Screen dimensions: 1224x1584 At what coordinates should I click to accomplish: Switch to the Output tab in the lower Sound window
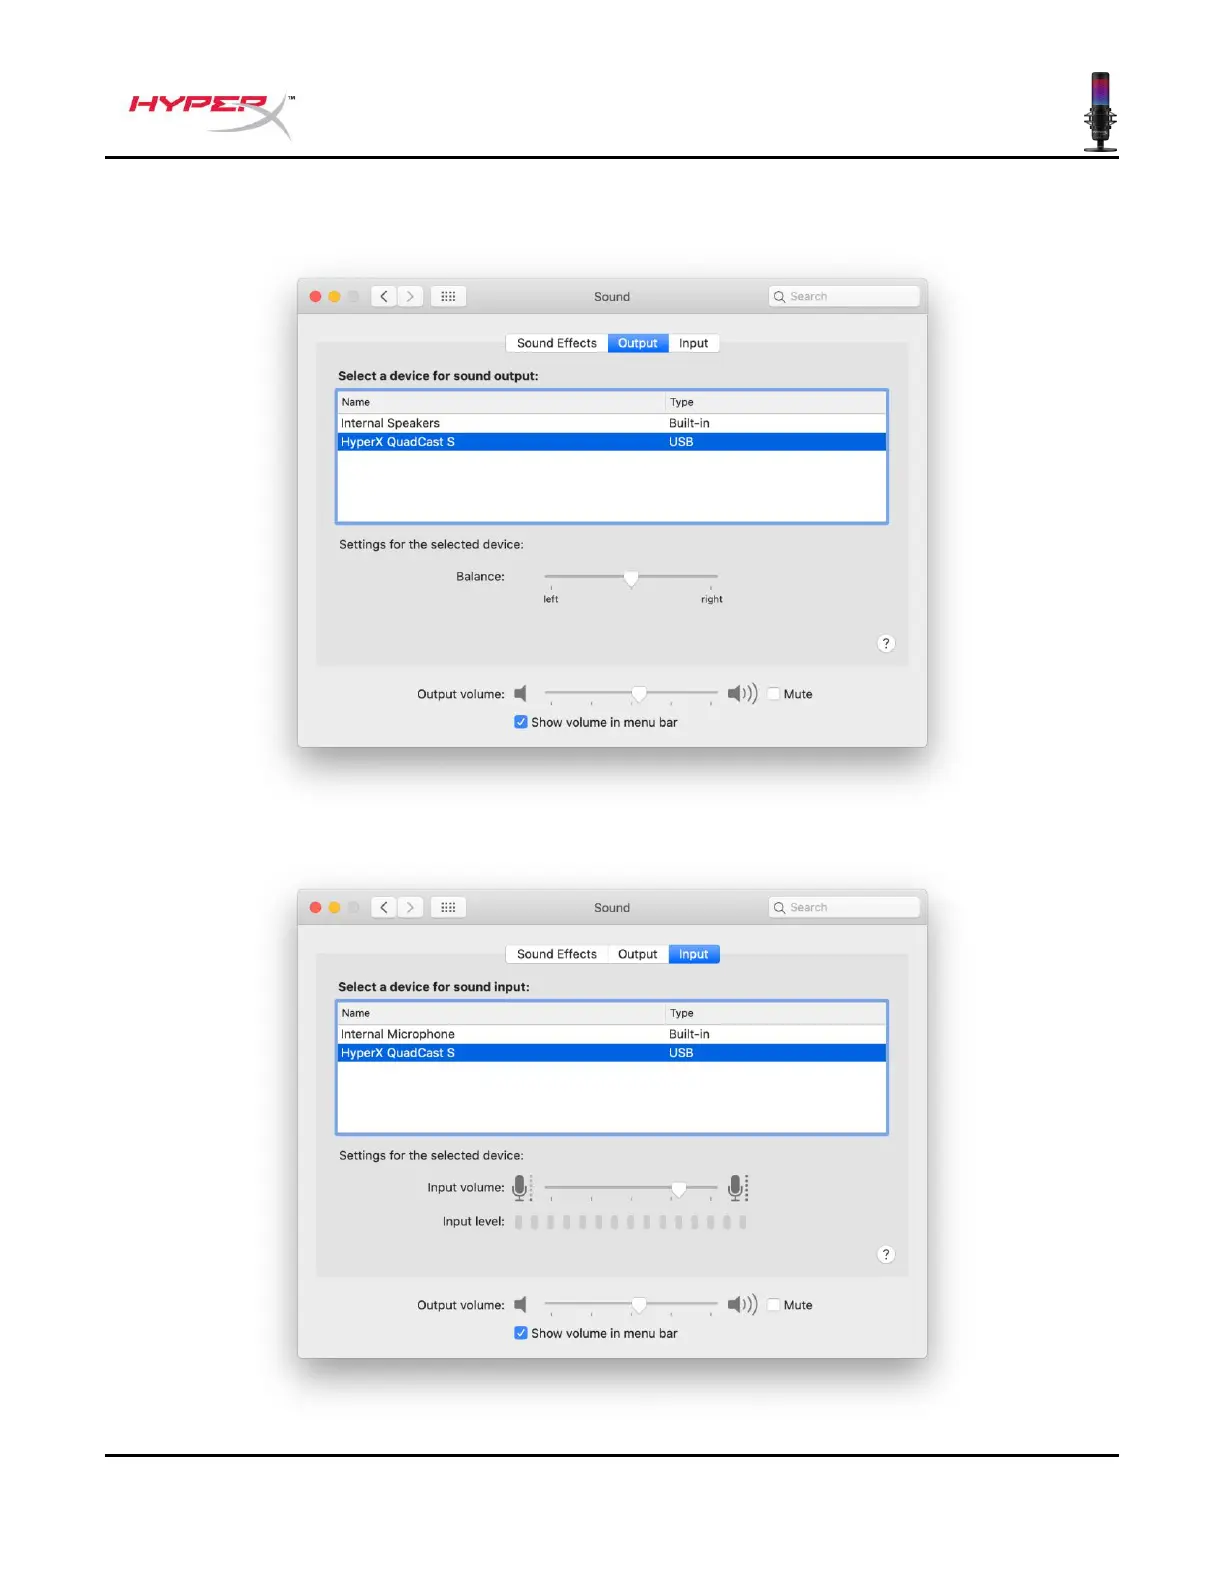(638, 954)
